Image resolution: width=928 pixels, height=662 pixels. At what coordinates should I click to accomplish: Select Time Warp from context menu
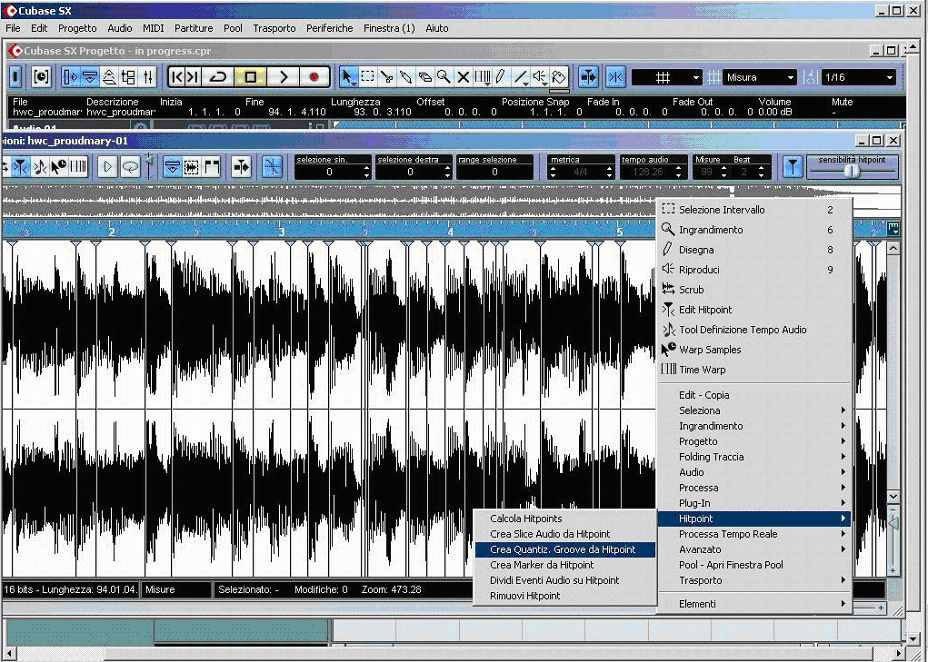pos(702,370)
